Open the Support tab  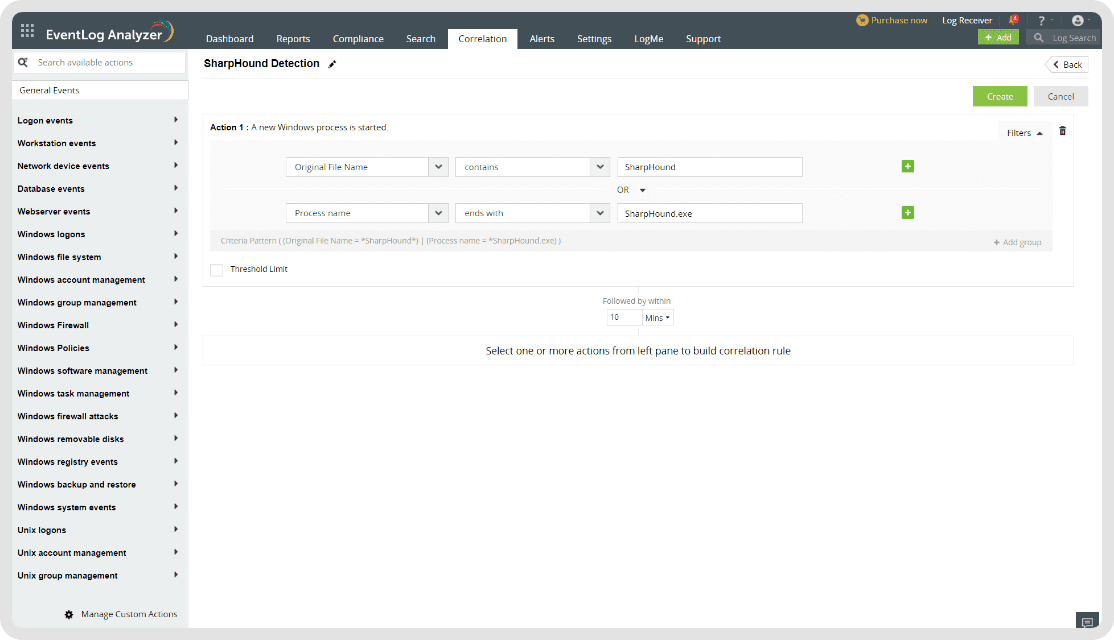click(703, 38)
